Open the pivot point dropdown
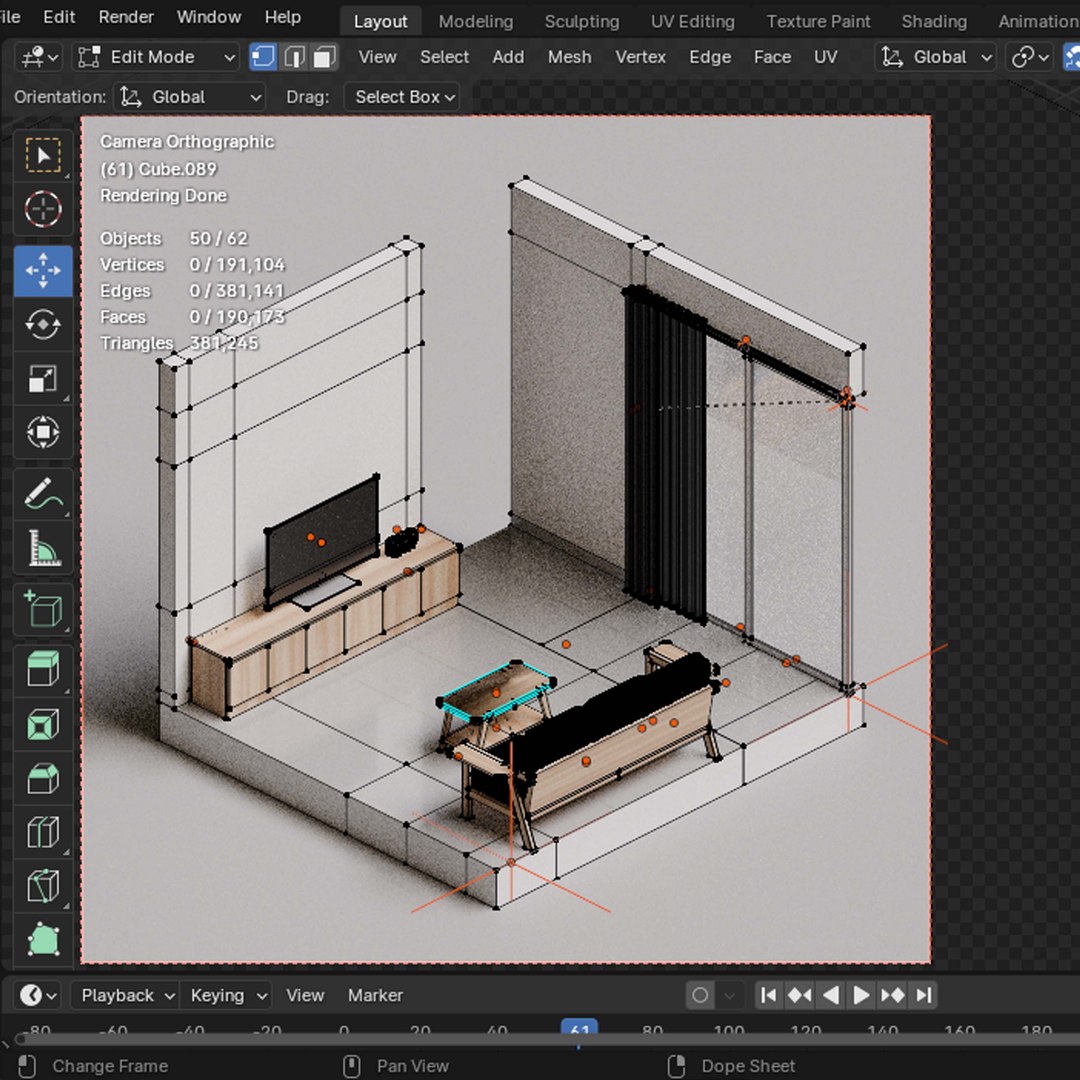 click(1030, 57)
